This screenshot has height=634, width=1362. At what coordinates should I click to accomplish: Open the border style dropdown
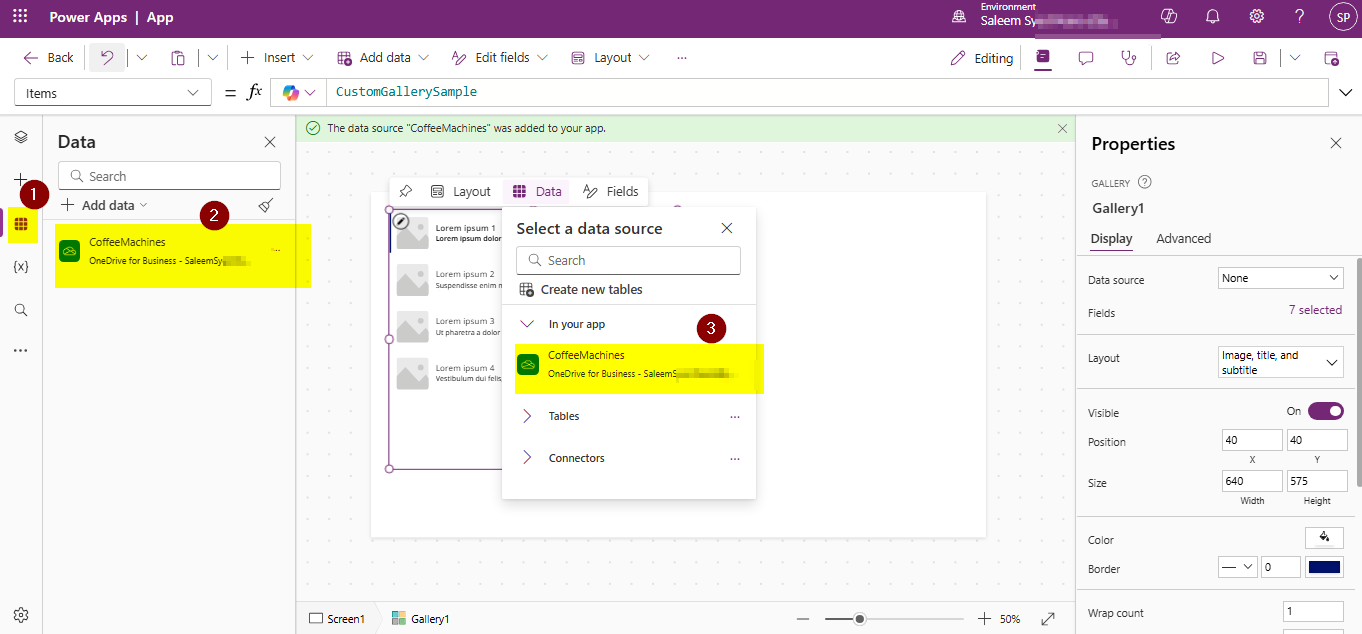click(1238, 567)
